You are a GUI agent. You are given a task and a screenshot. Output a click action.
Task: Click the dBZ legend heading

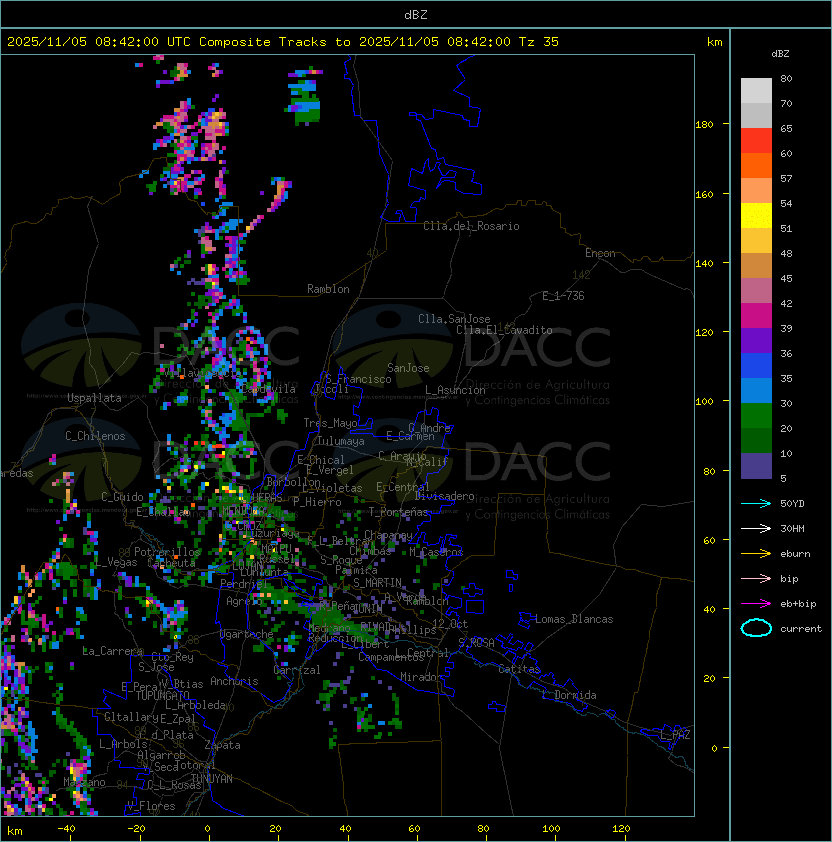pos(780,54)
